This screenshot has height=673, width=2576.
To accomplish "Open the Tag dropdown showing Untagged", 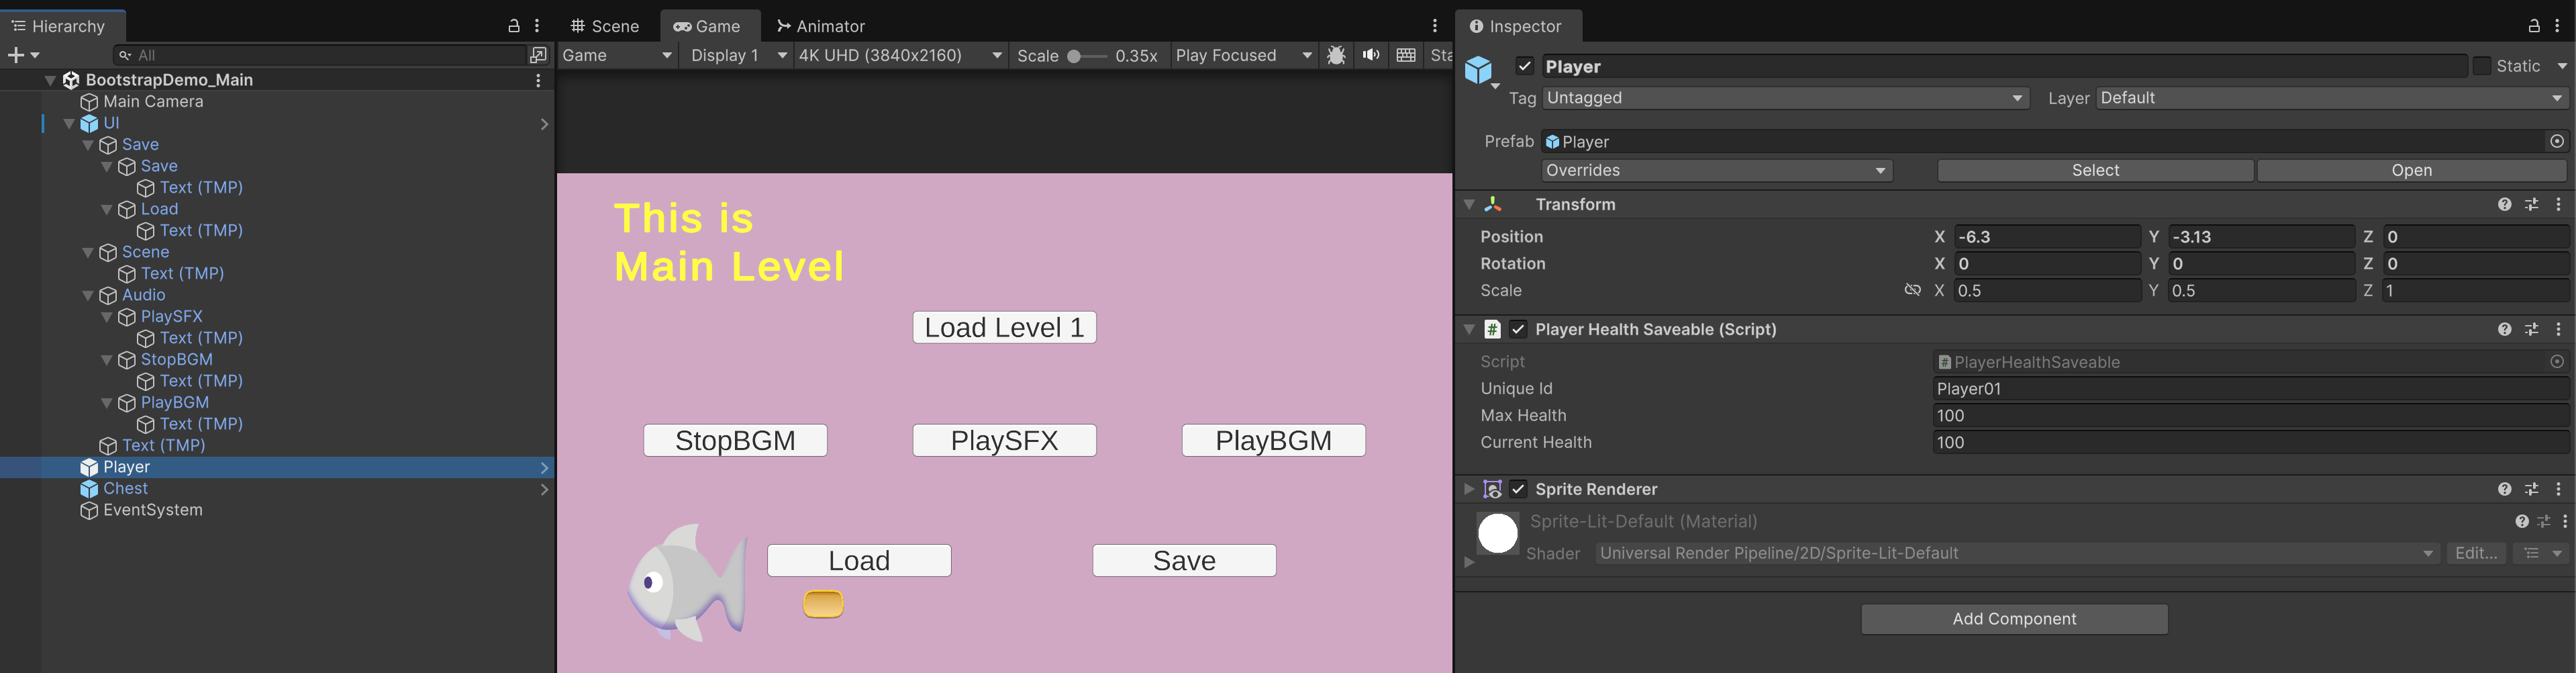I will 1784,98.
